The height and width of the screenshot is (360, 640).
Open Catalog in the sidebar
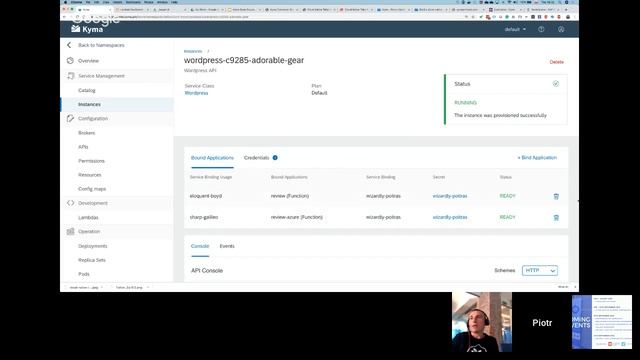pos(87,90)
